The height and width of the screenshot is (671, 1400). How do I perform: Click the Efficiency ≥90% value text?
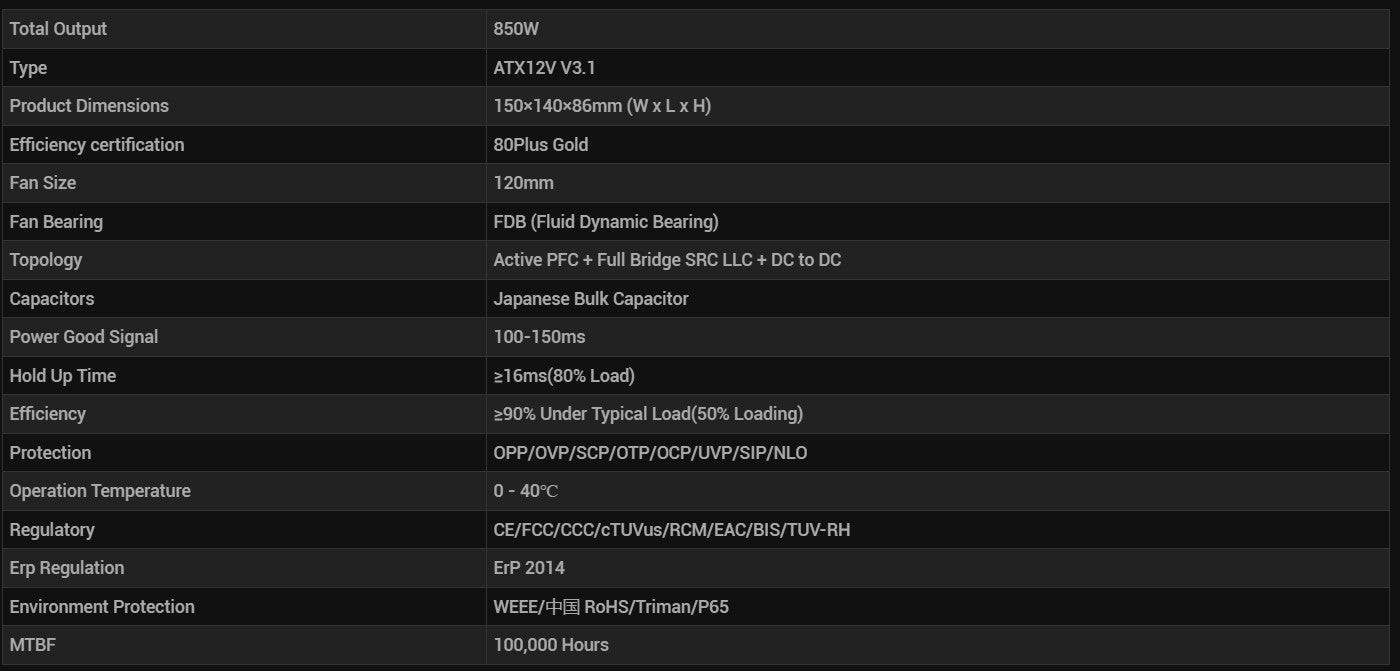point(648,414)
